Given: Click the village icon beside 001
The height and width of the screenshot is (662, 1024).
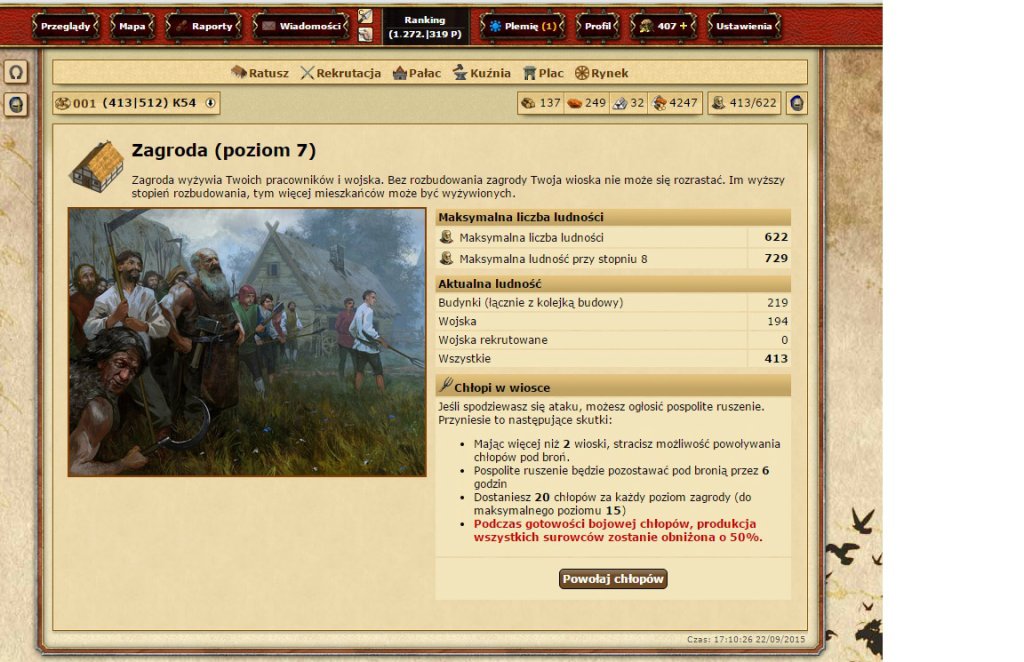Looking at the screenshot, I should coord(63,103).
